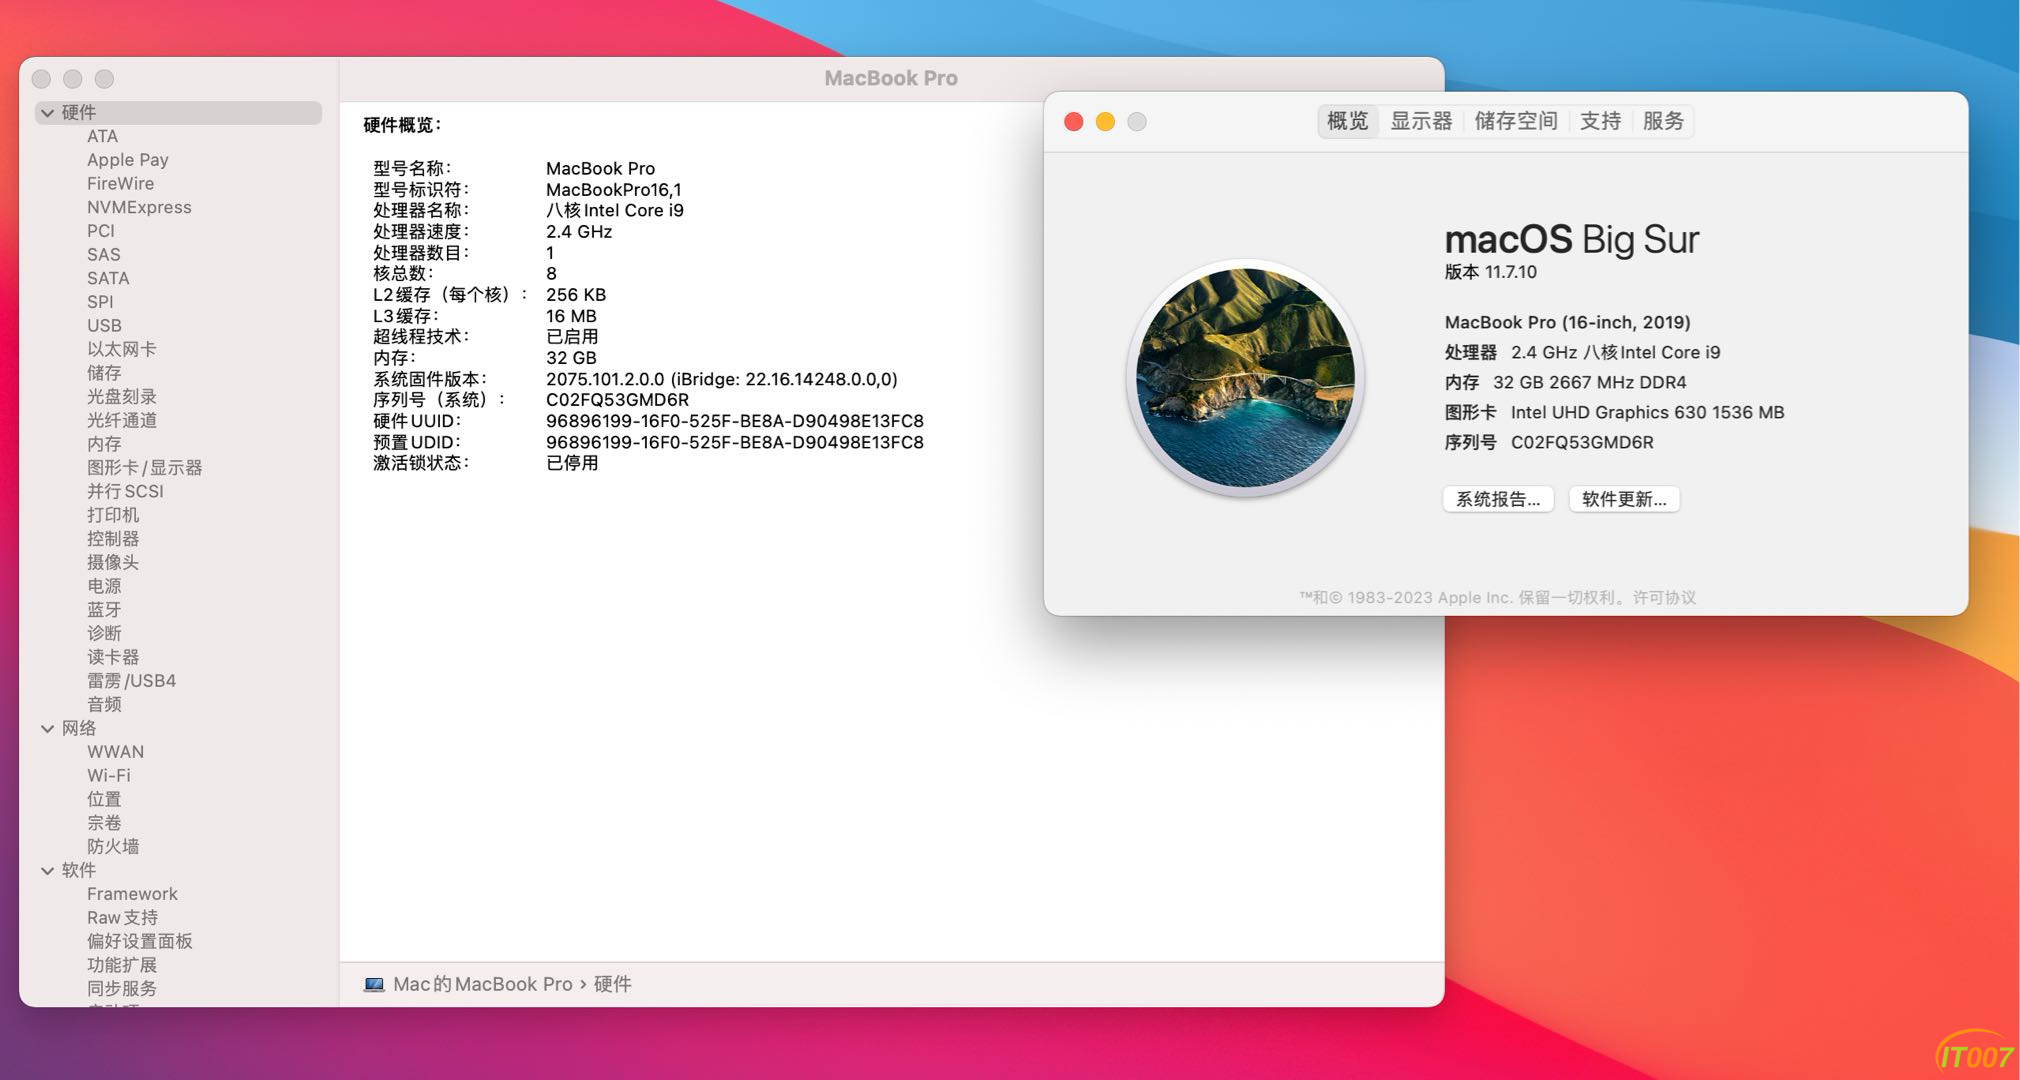Image resolution: width=2020 pixels, height=1080 pixels.
Task: Click the macOS Big Sur logo image
Action: coord(1245,379)
